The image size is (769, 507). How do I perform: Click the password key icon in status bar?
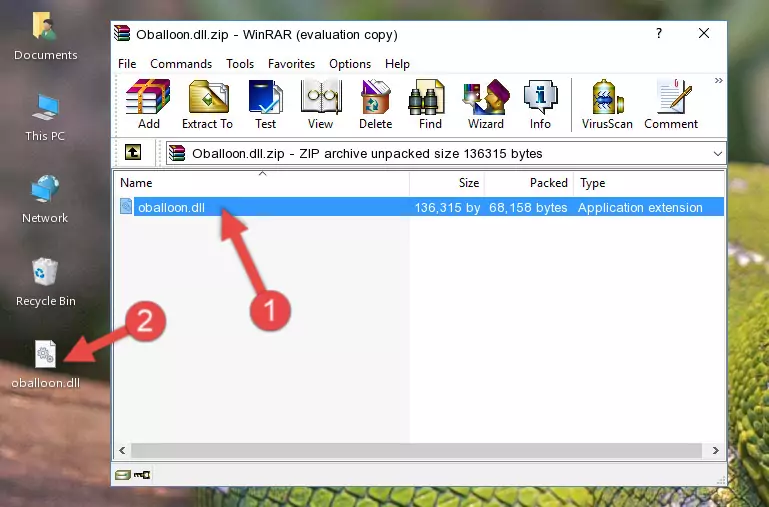tap(142, 474)
